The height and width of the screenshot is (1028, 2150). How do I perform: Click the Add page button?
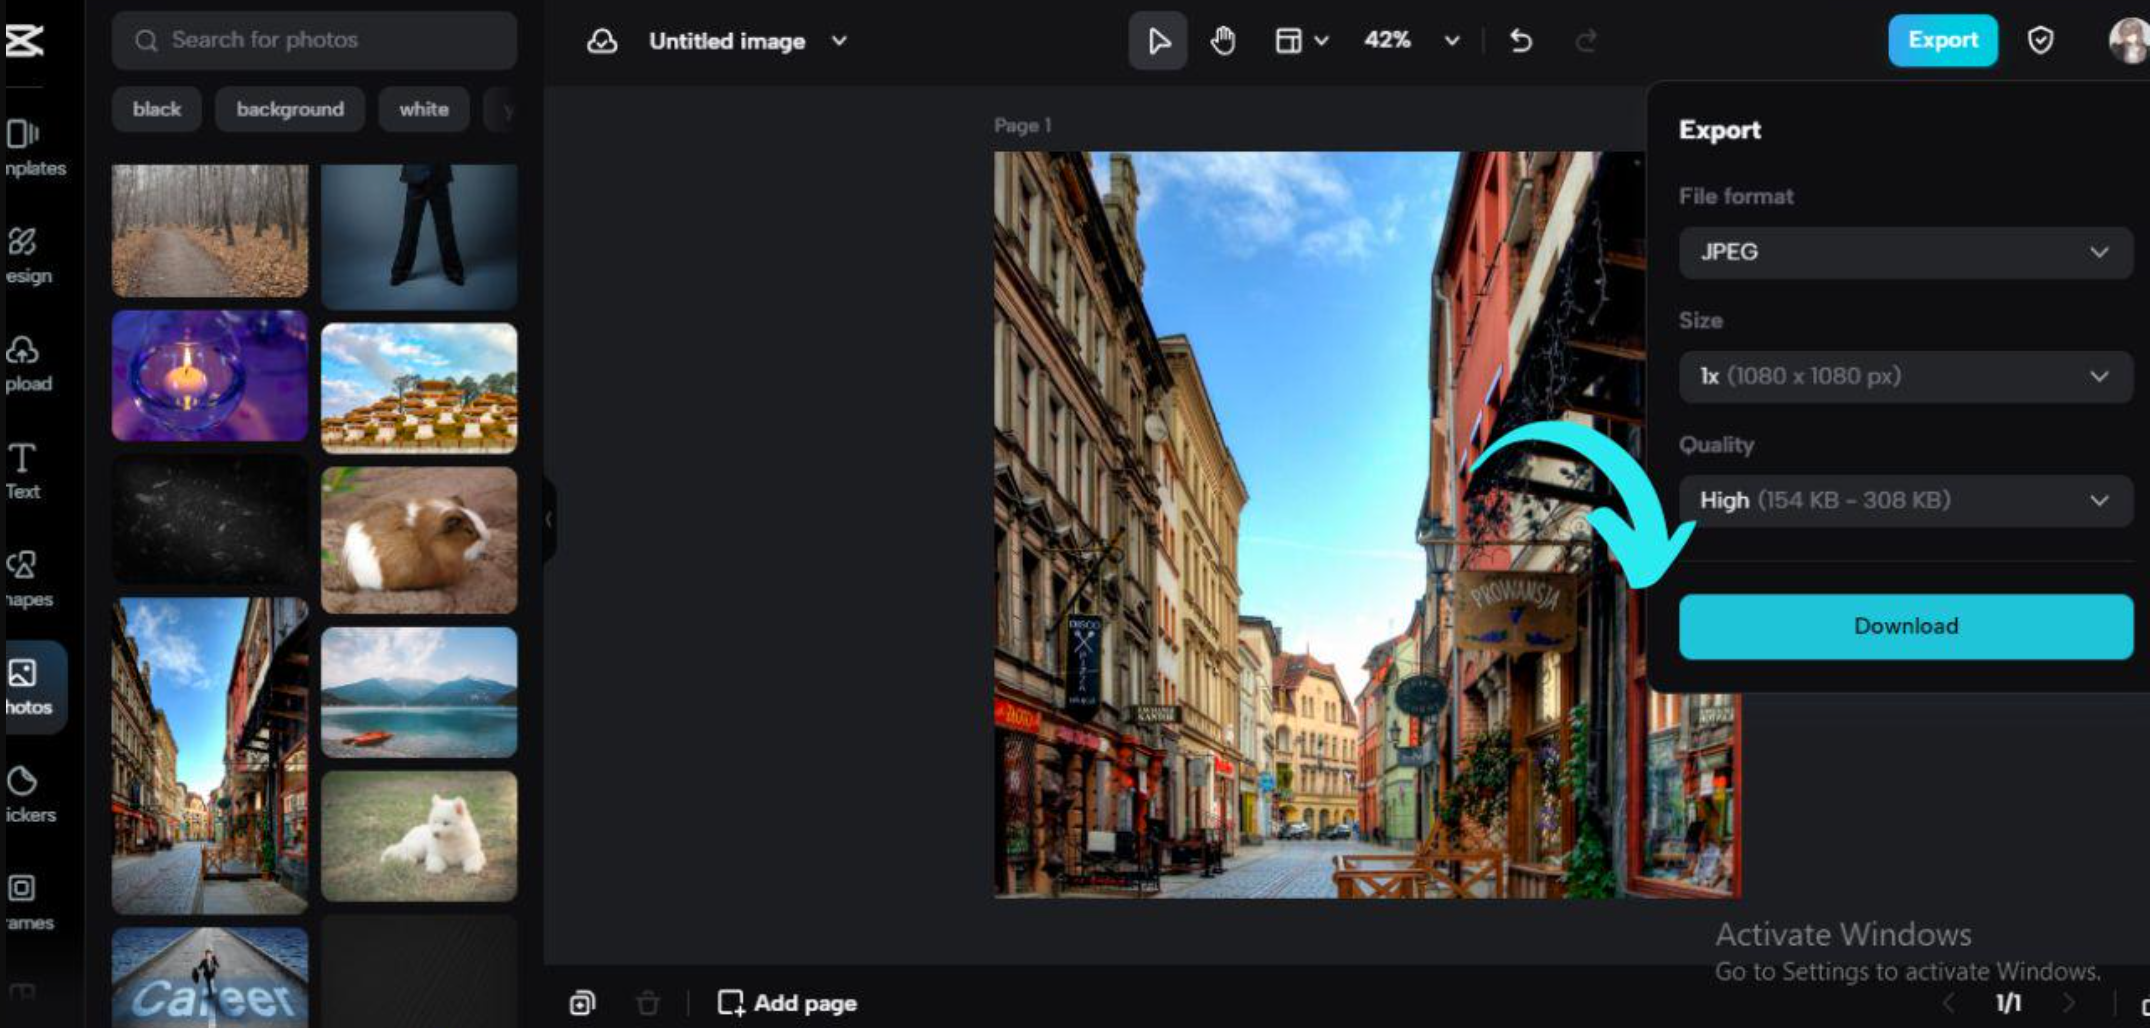coord(787,1003)
